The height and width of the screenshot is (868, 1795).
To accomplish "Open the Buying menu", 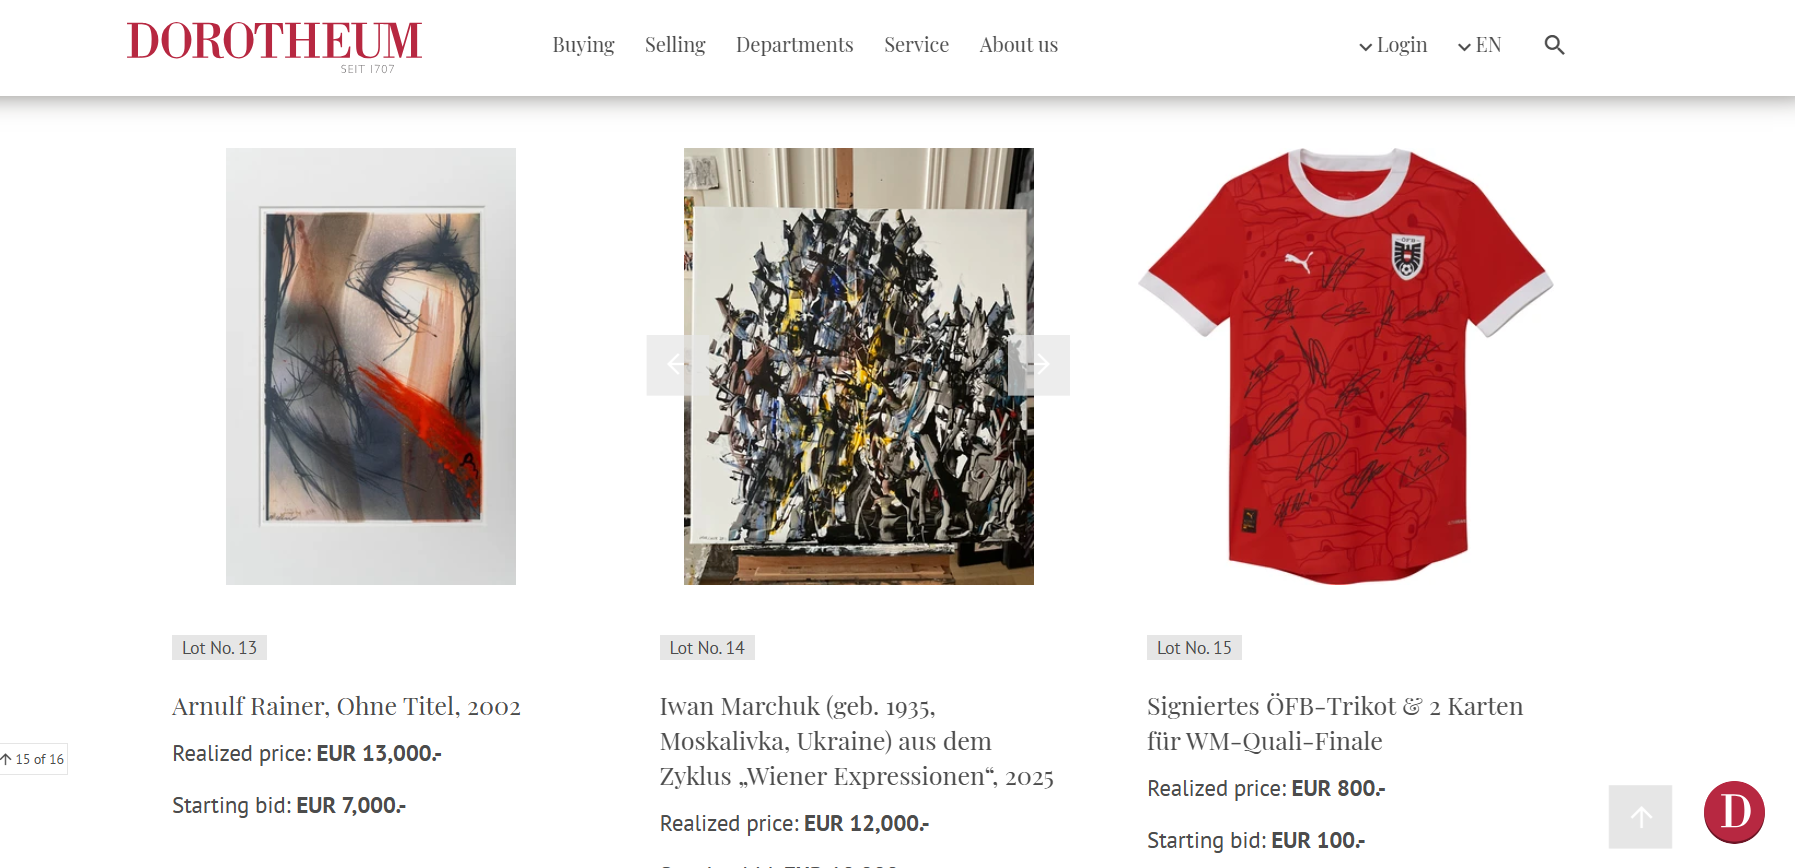I will coord(583,45).
